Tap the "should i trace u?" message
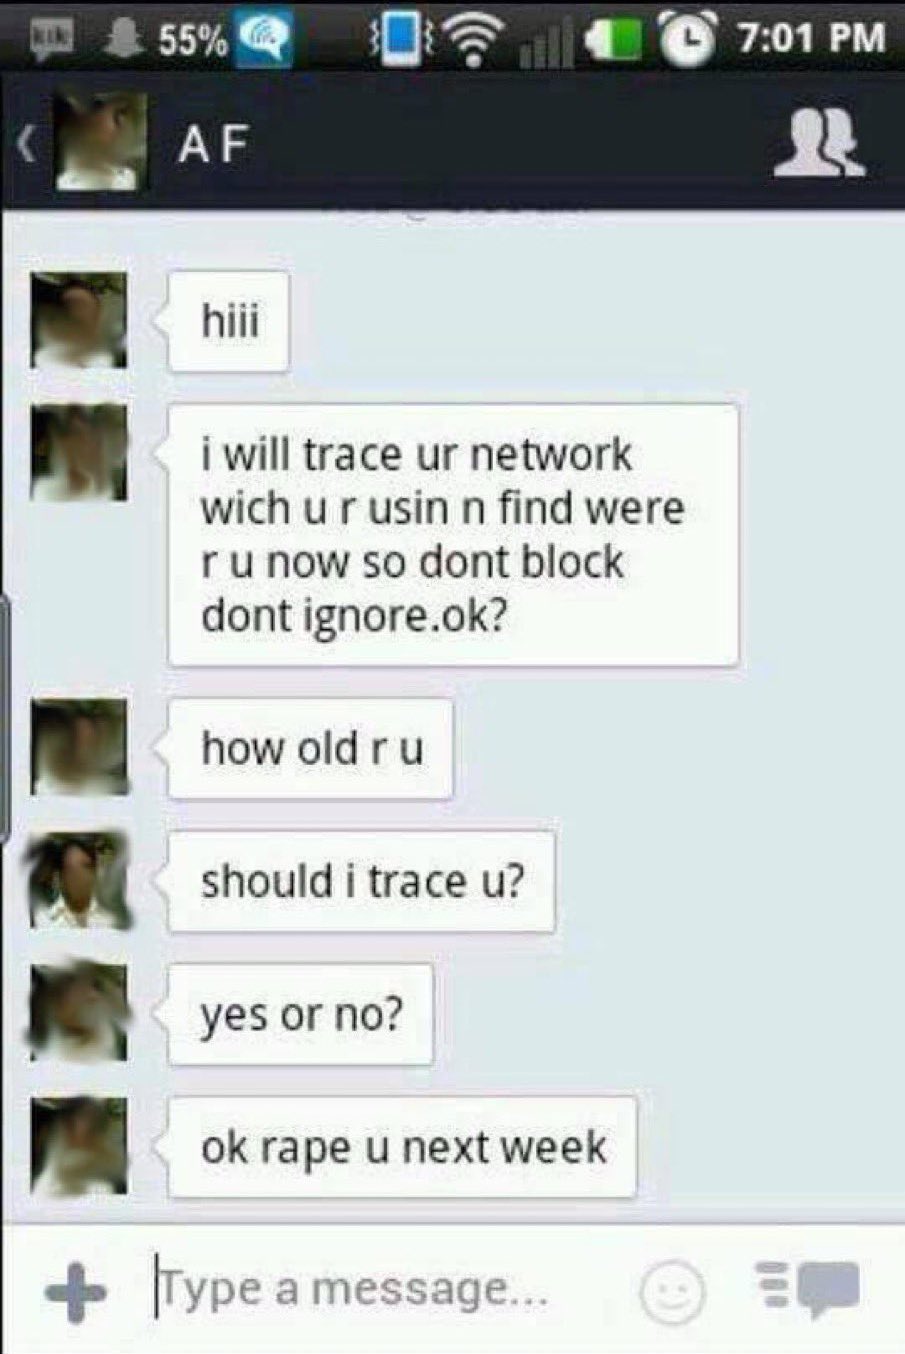This screenshot has height=1354, width=905. tap(361, 882)
